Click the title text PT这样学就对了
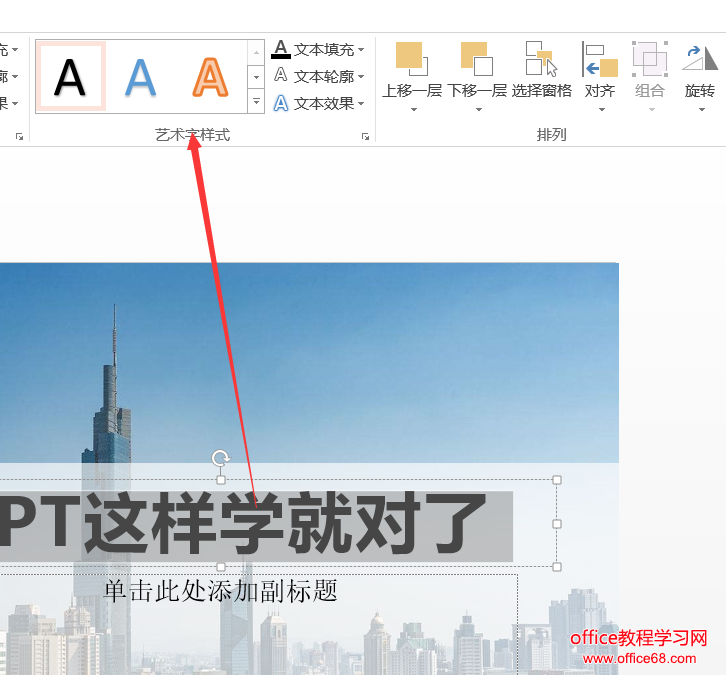This screenshot has height=675, width=726. pyautogui.click(x=243, y=525)
